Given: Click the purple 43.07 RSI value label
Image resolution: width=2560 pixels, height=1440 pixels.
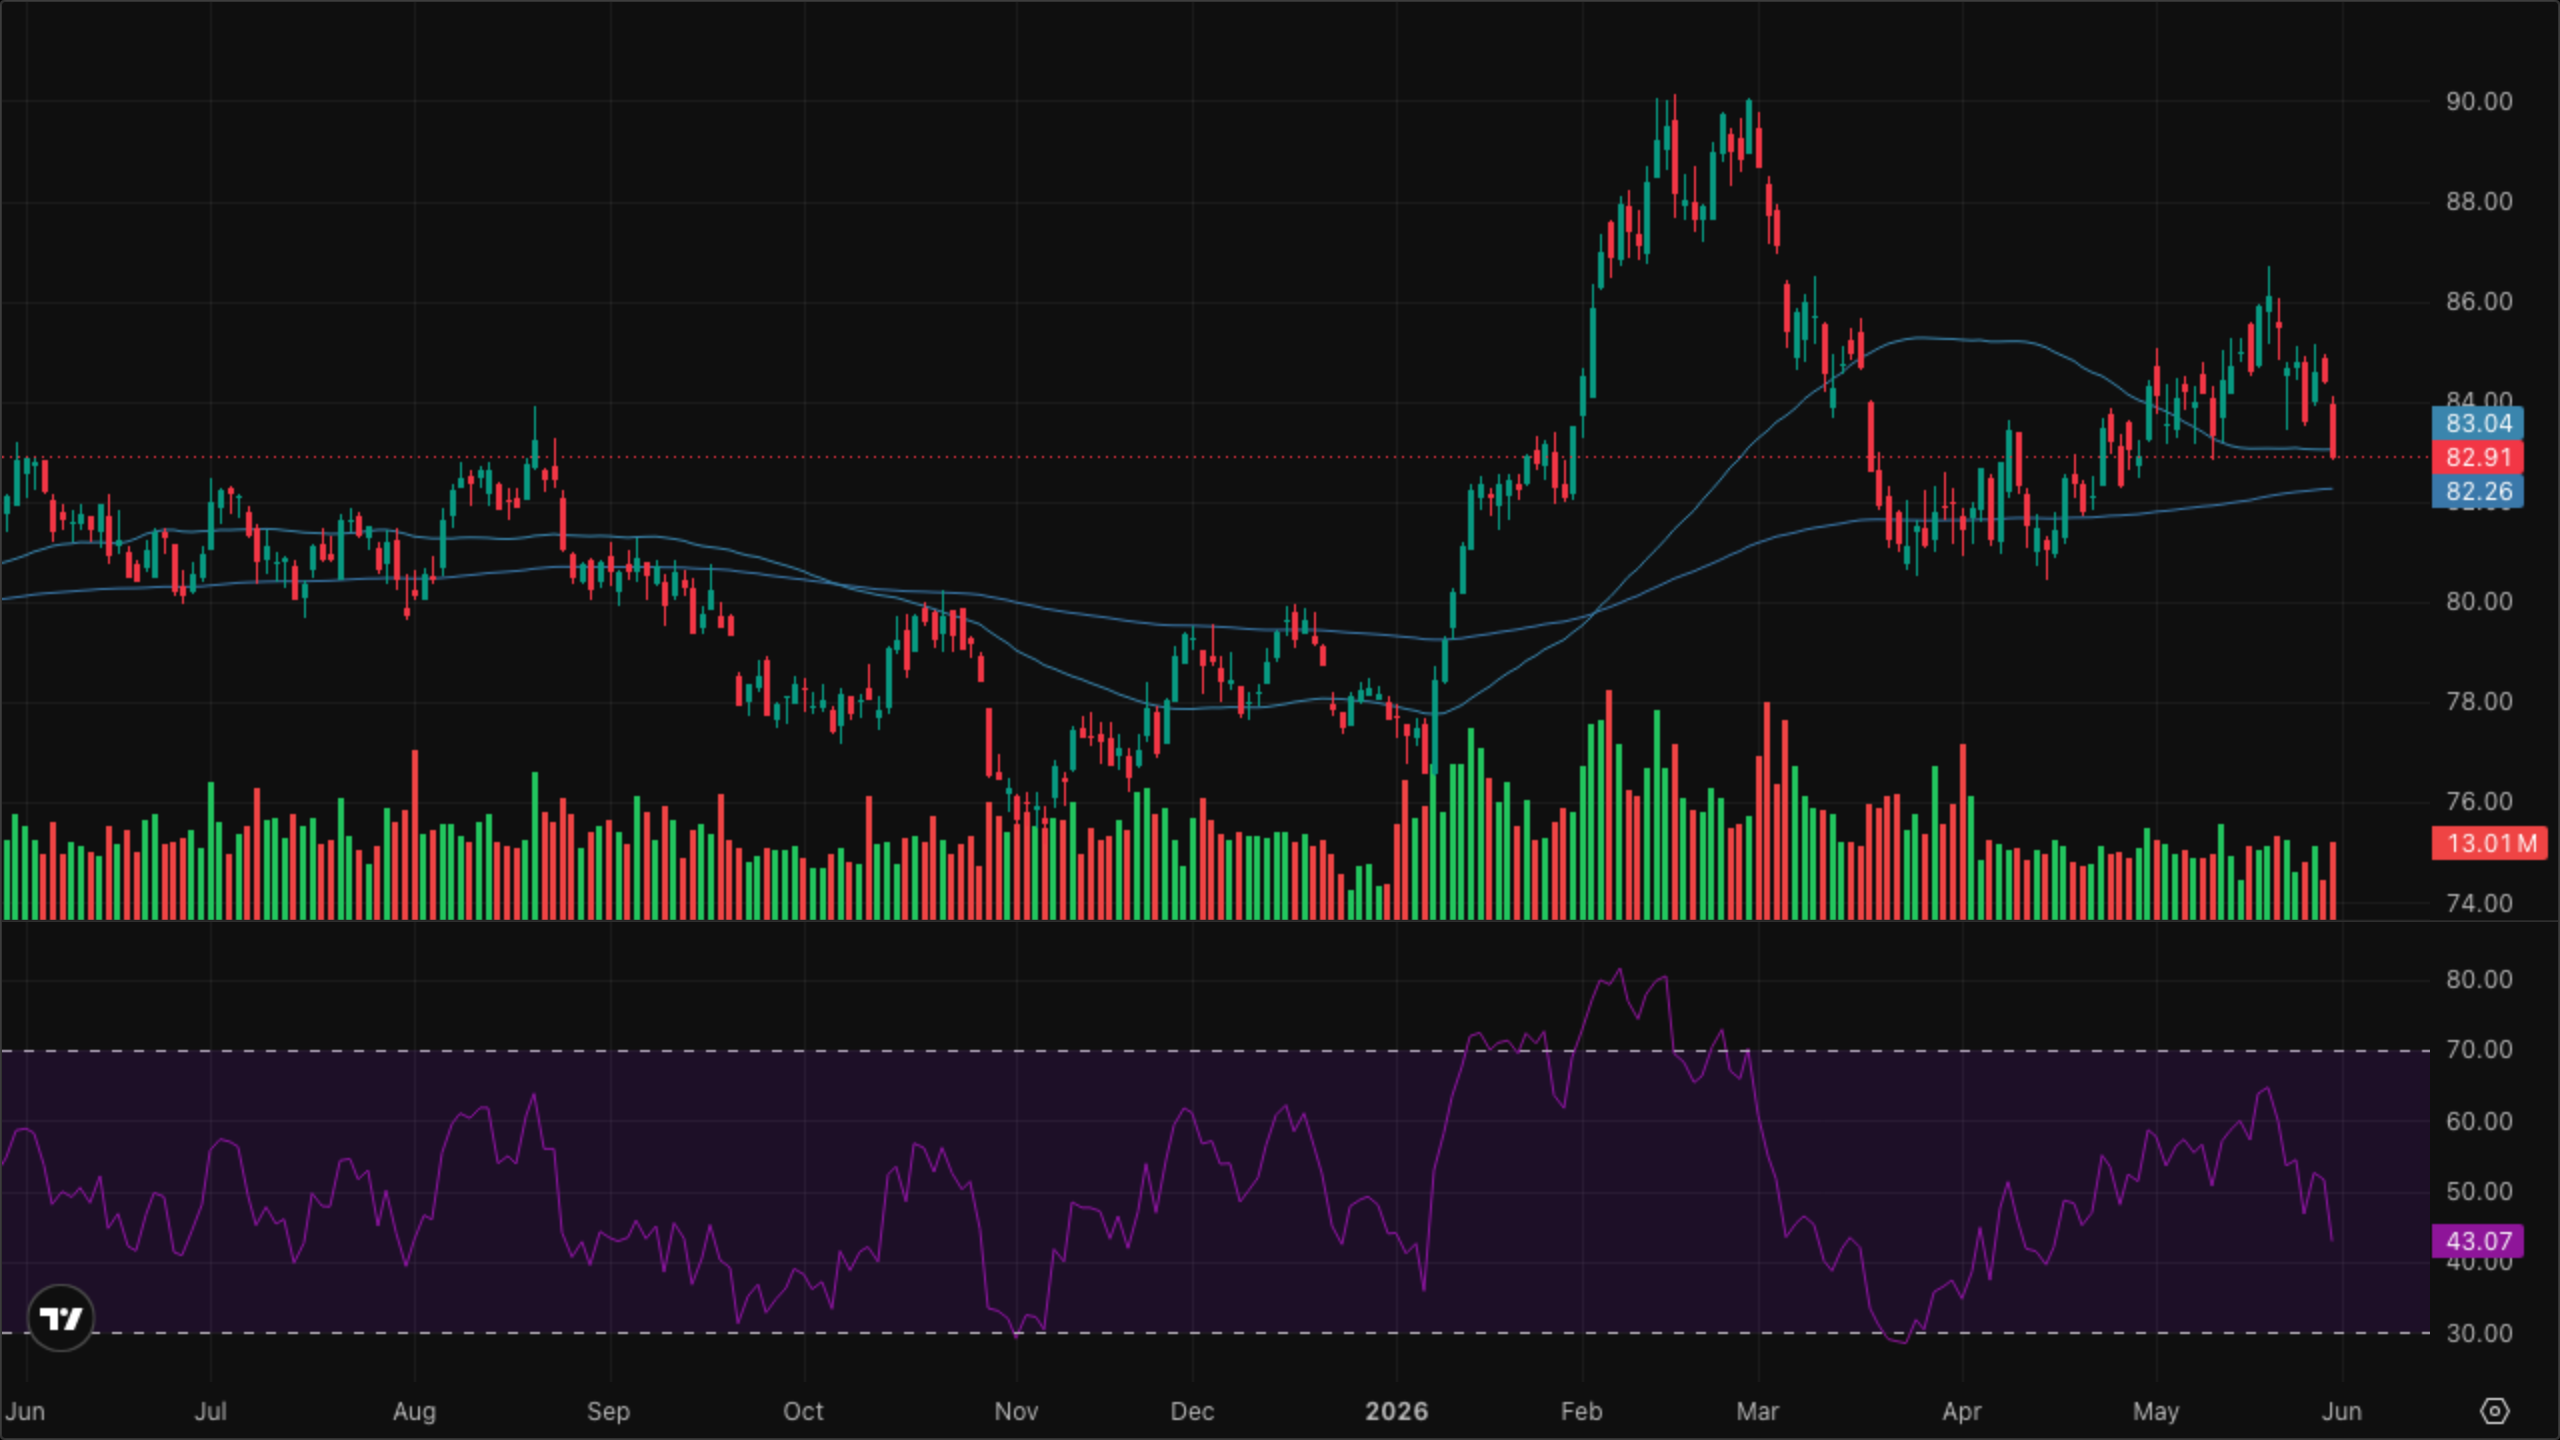Looking at the screenshot, I should point(2478,1241).
